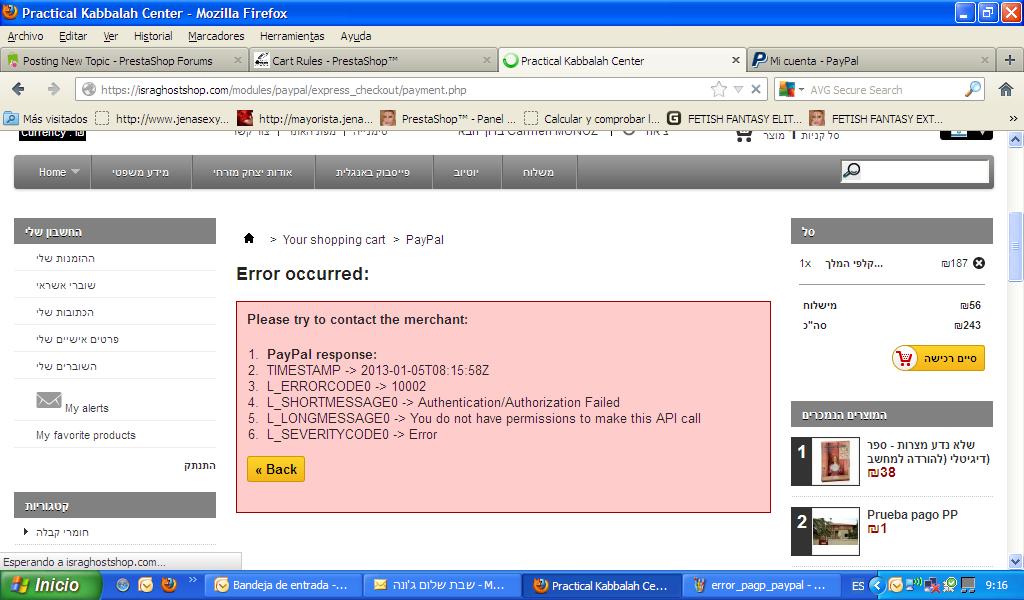
Task: Open the Prueba pago PP product link
Action: (x=912, y=514)
